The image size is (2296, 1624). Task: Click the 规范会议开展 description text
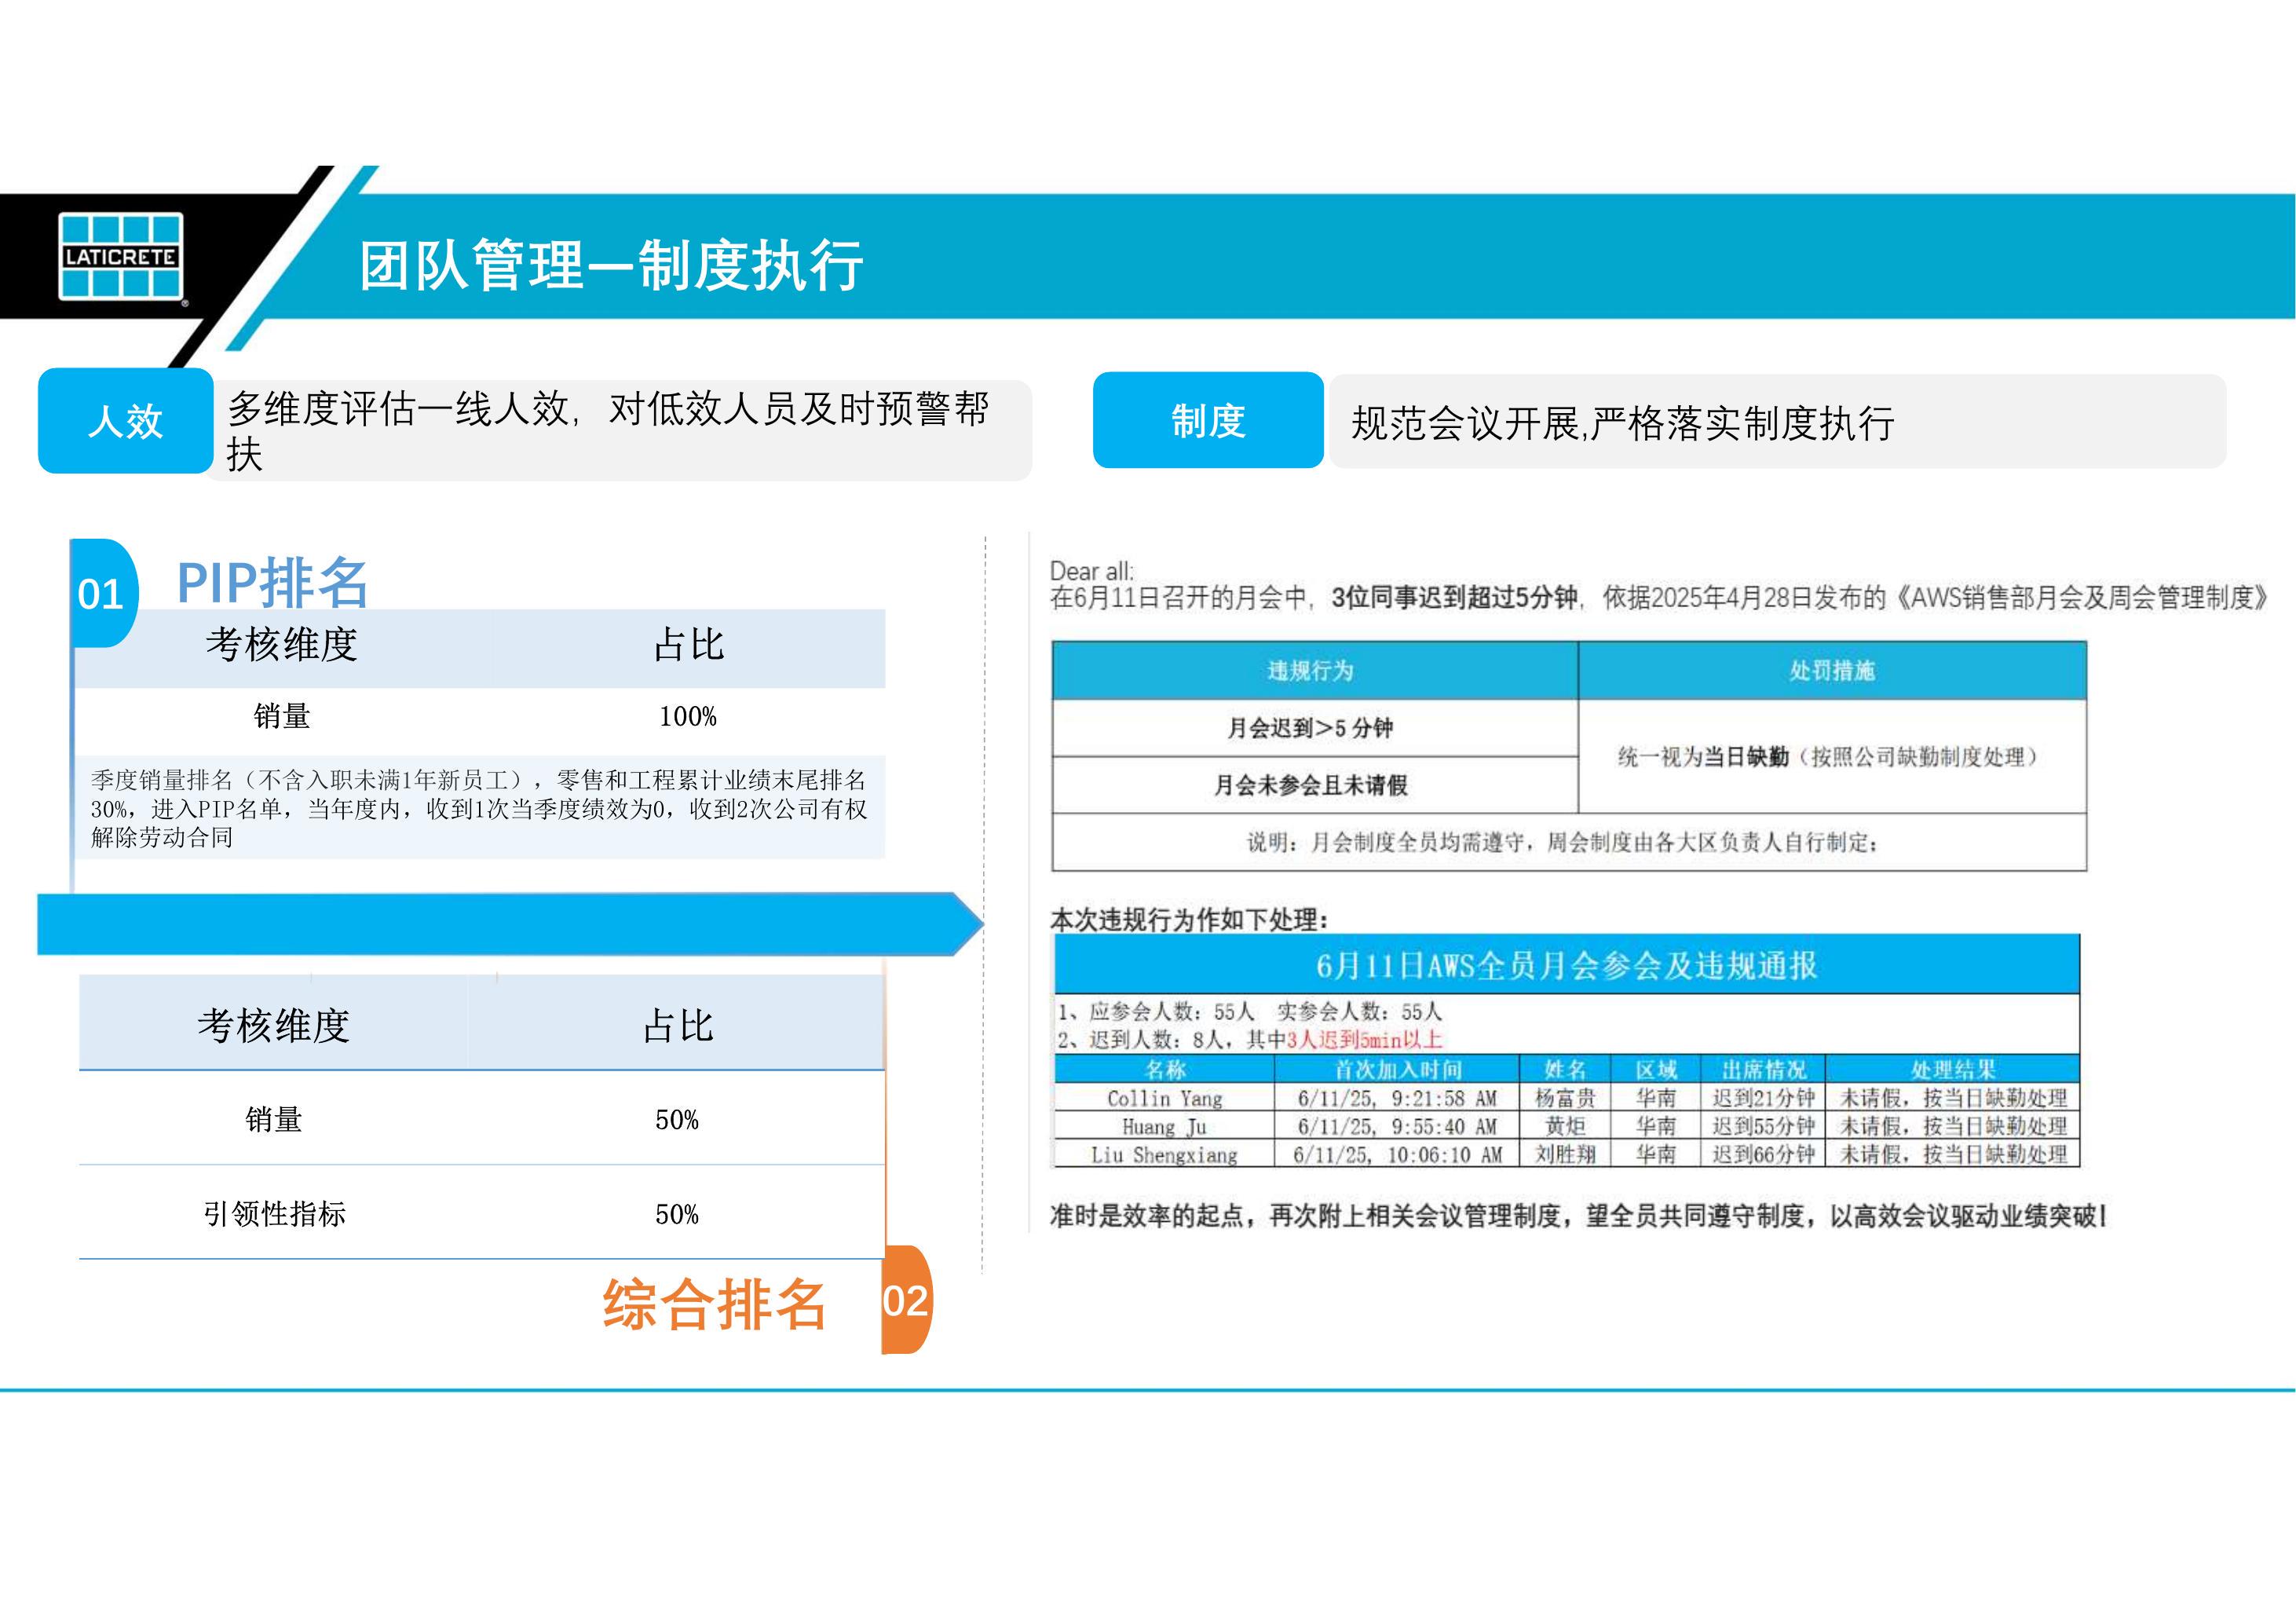point(1622,423)
